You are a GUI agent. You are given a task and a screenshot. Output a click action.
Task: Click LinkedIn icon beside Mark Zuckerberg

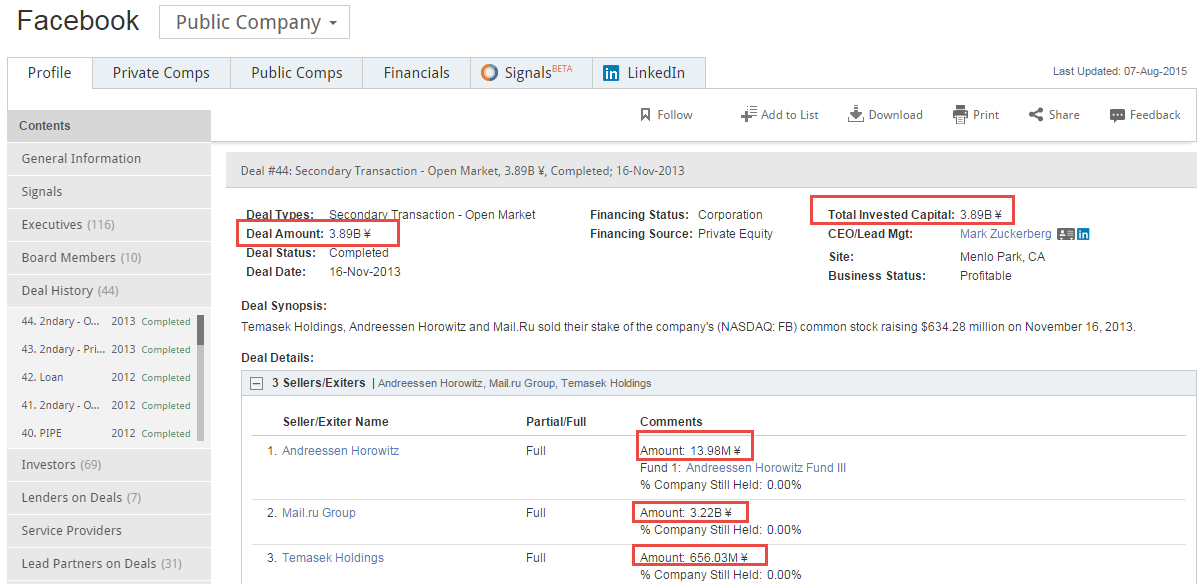[x=1083, y=234]
